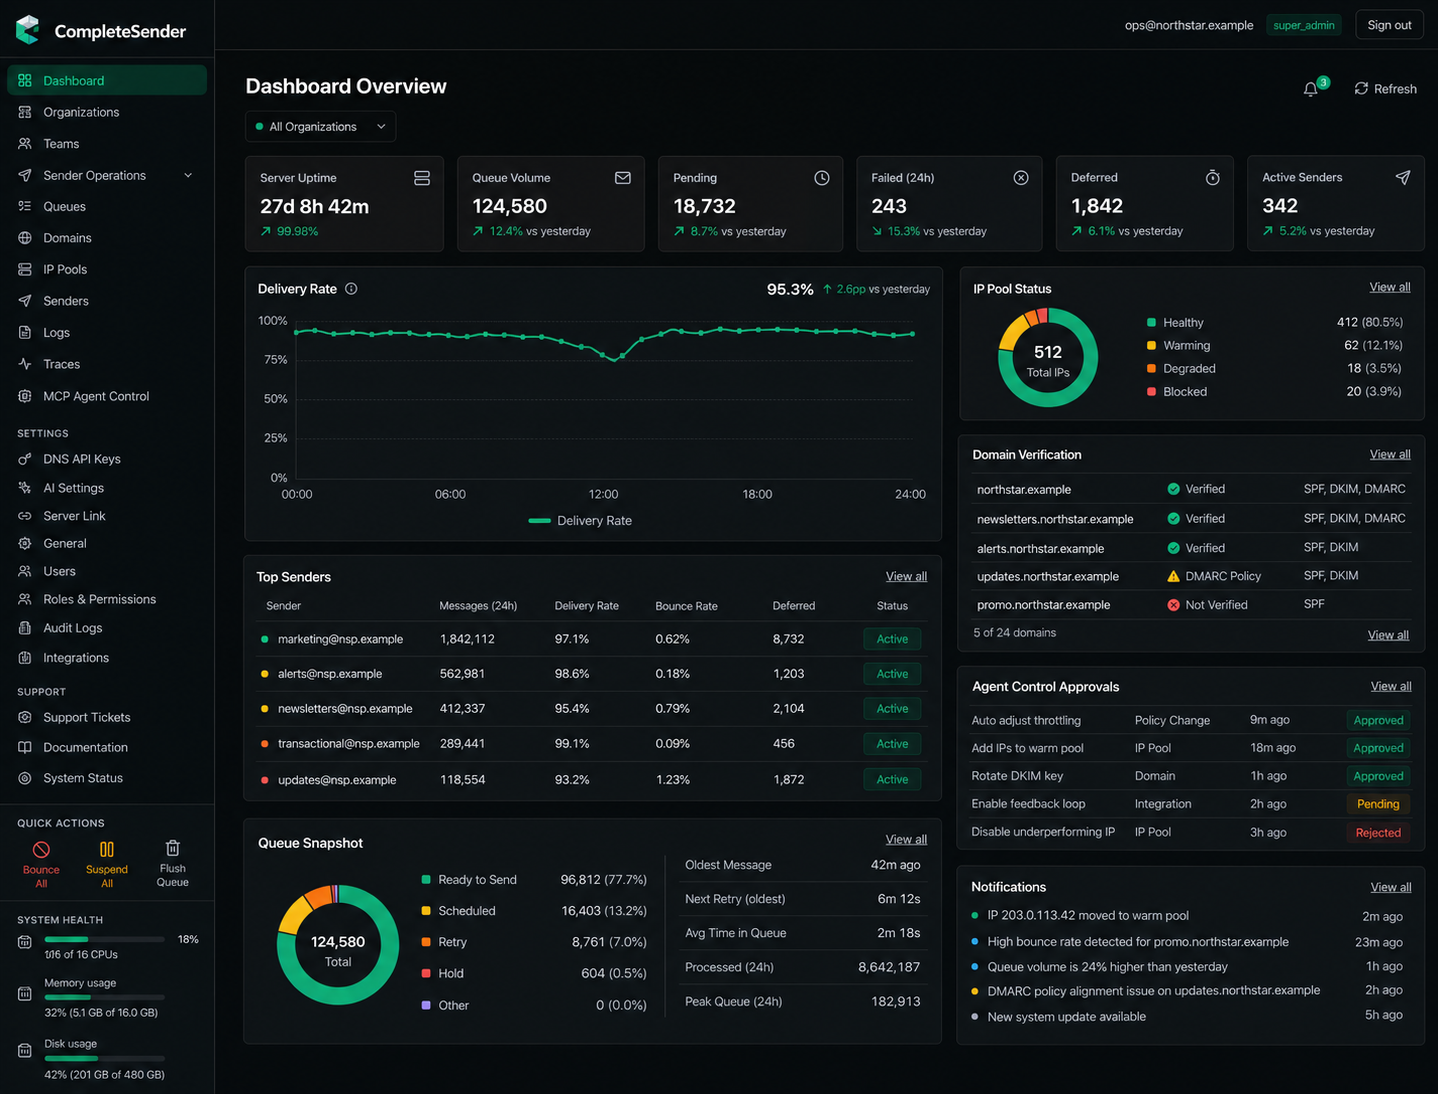Screen dimensions: 1438x1094
Task: Click the Audit Logs sidebar icon
Action: click(x=25, y=628)
